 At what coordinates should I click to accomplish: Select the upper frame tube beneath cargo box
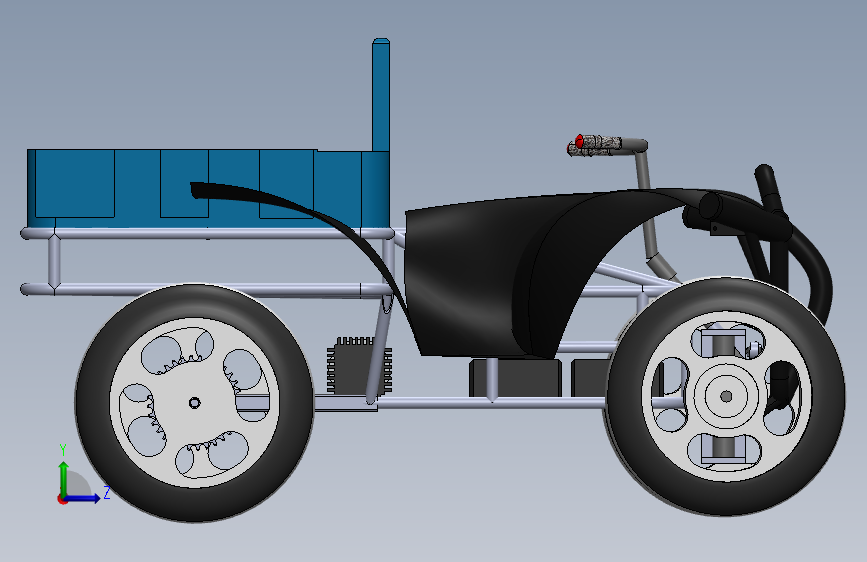click(x=205, y=233)
